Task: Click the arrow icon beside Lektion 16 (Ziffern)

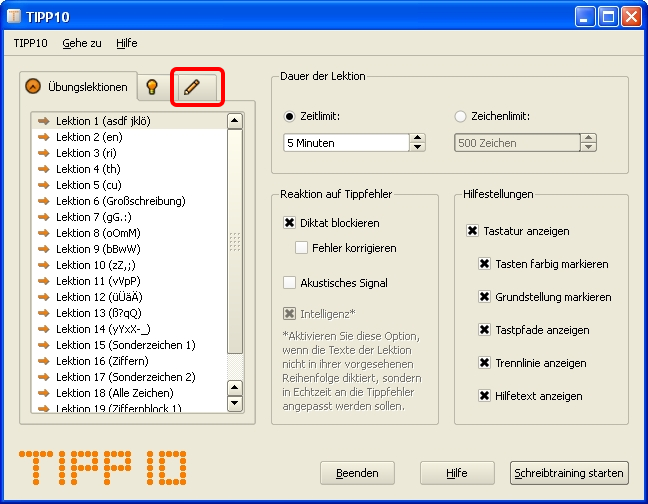Action: (44, 361)
